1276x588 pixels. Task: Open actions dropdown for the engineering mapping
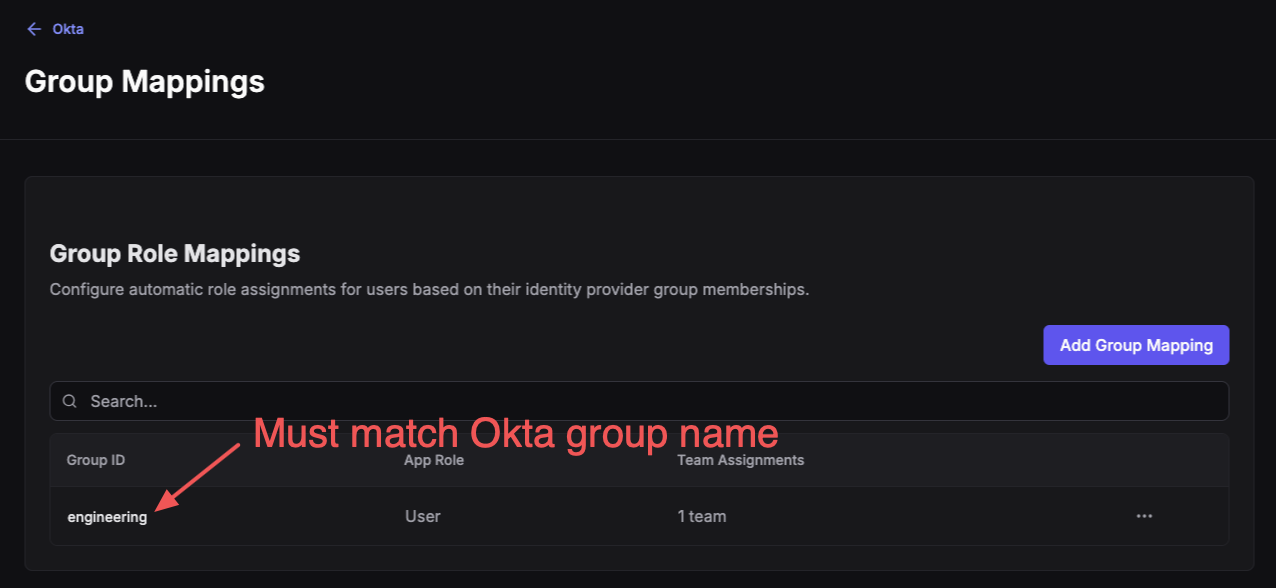point(1144,516)
